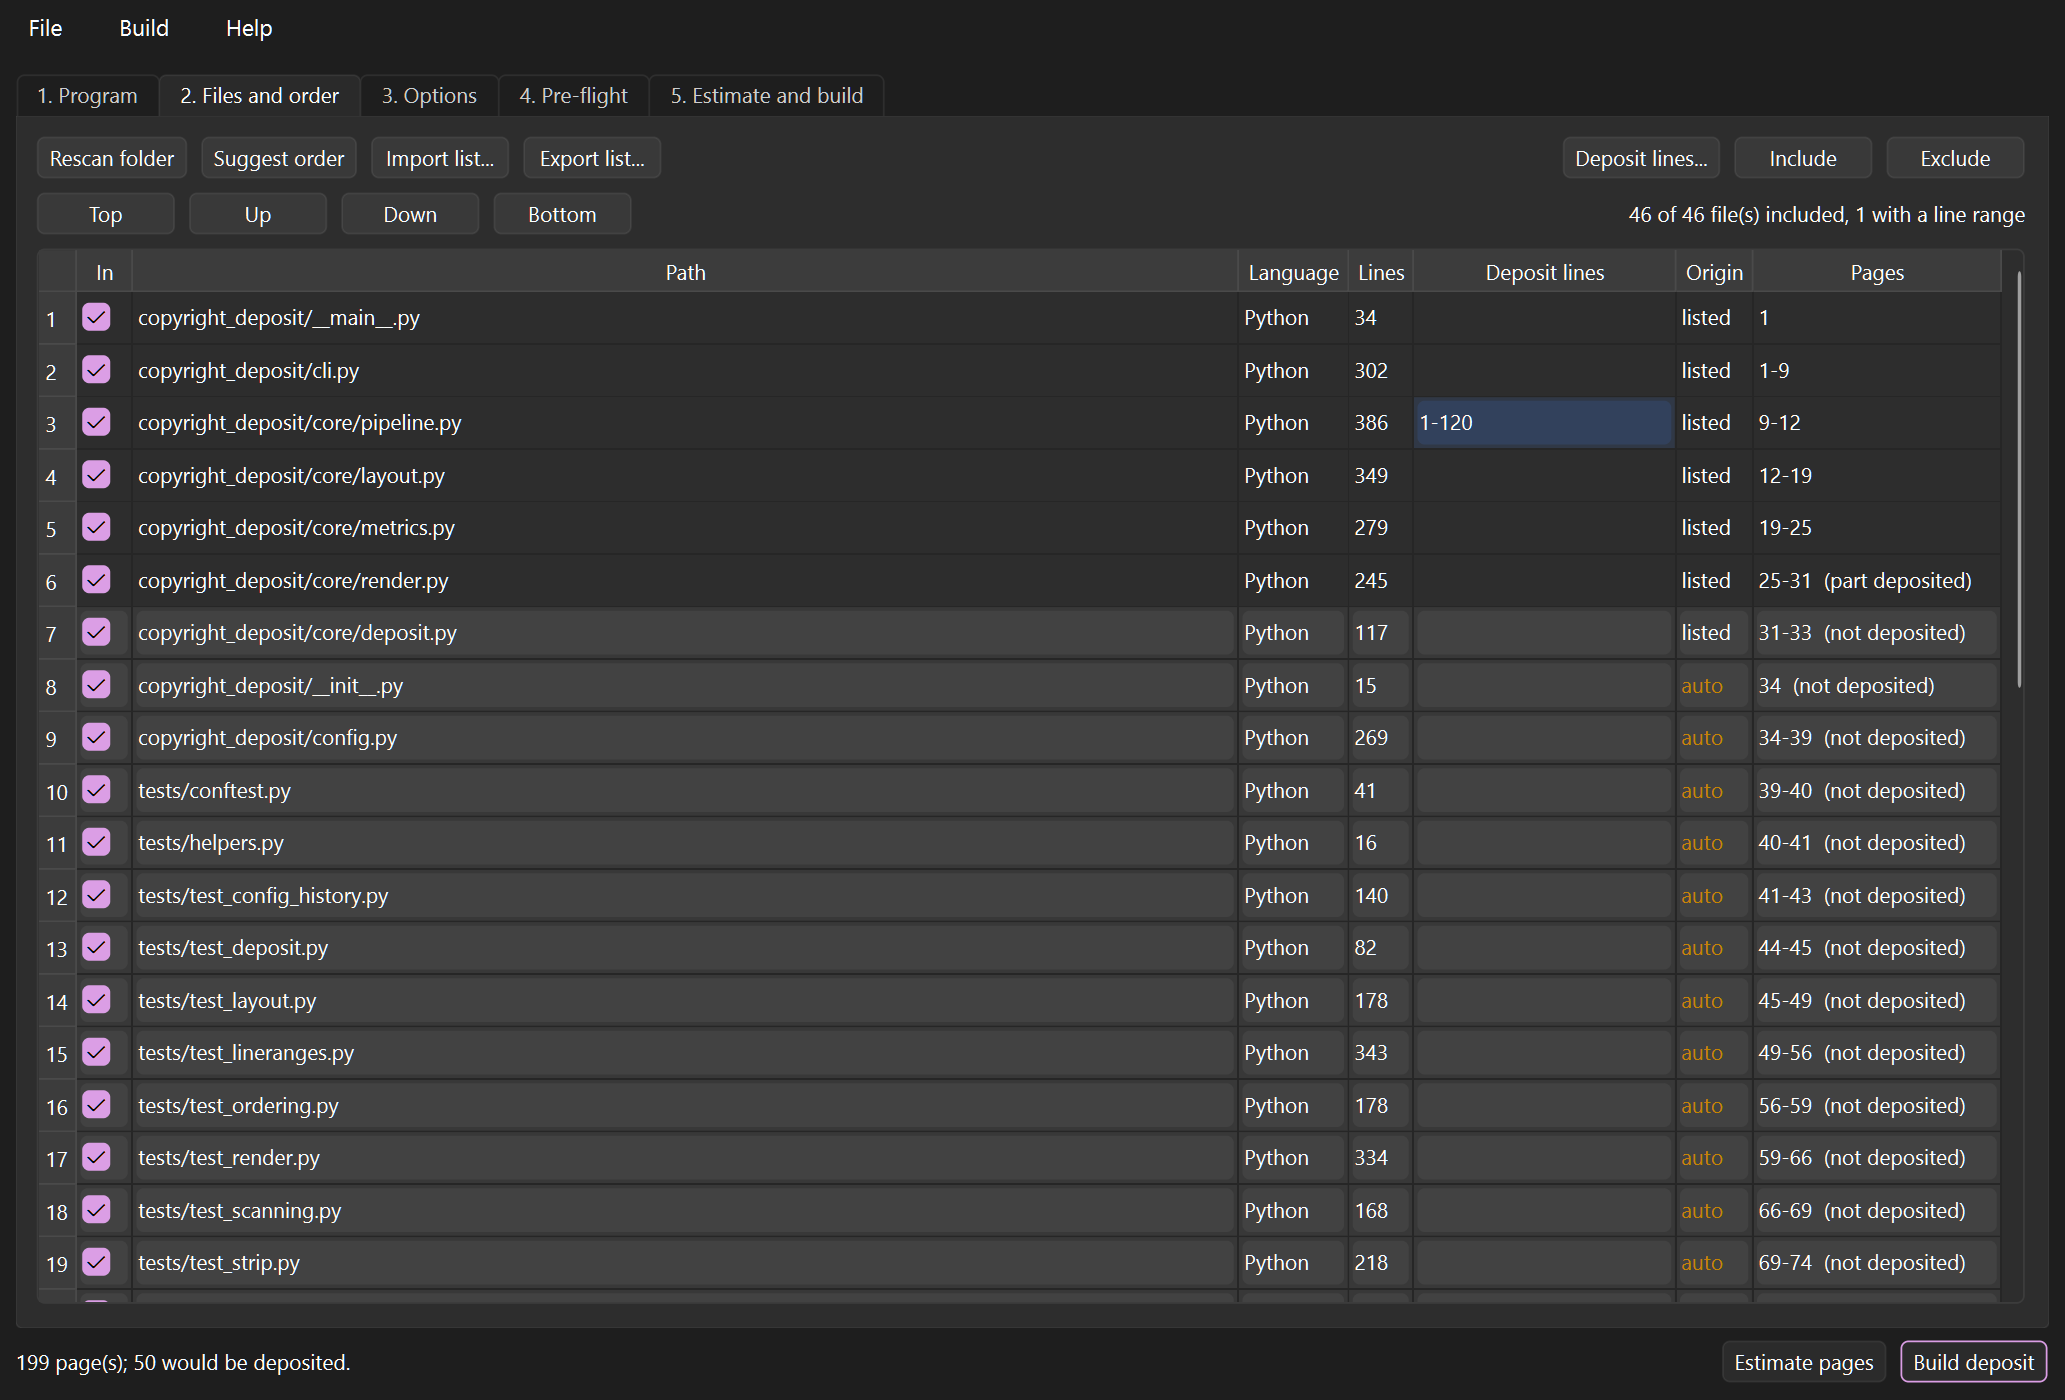The image size is (2065, 1400).
Task: Click the Exclude button
Action: coord(1955,158)
